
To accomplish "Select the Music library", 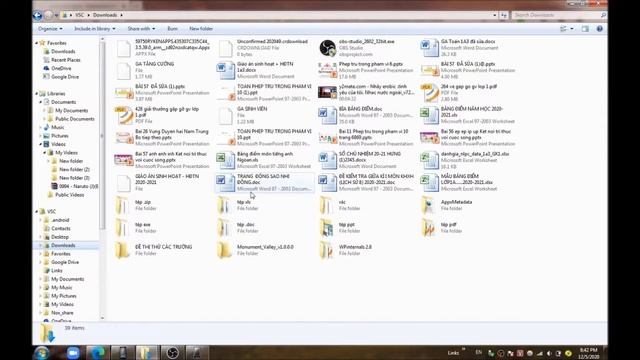I will tap(58, 127).
